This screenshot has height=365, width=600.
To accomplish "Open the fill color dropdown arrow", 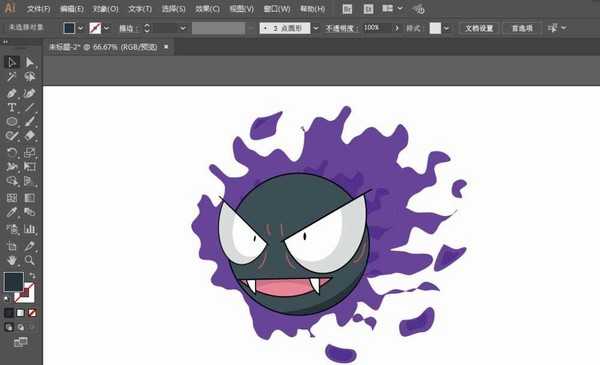I will click(x=80, y=28).
